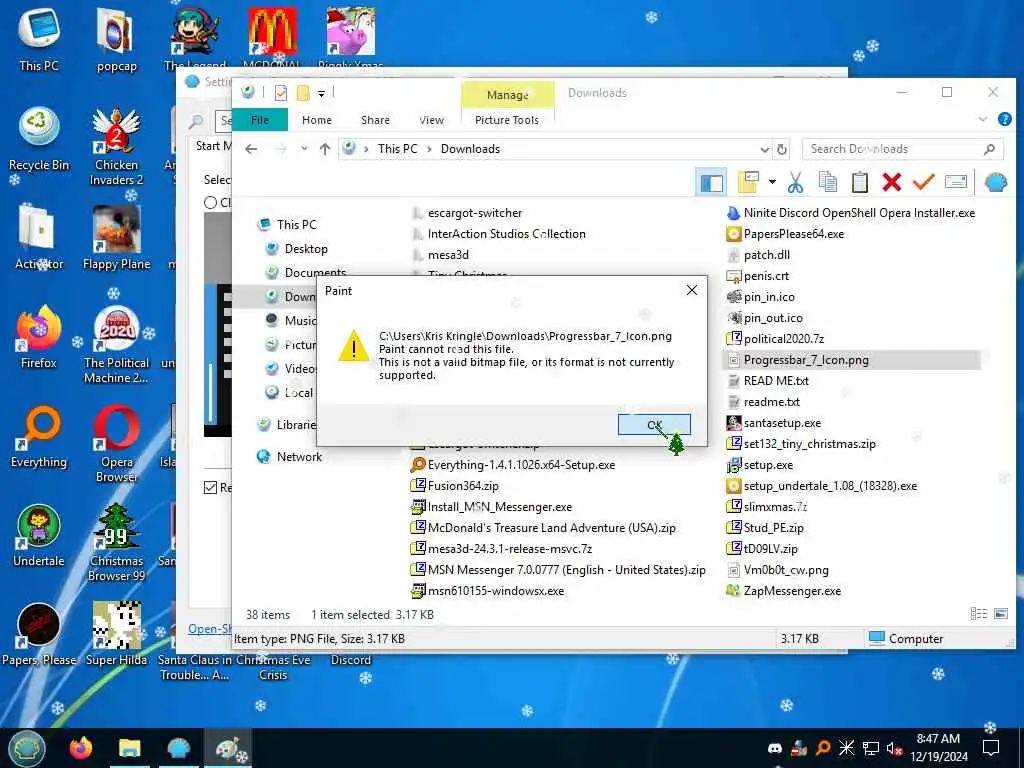
Task: Open the Recycle Bin desktop icon
Action: point(39,139)
